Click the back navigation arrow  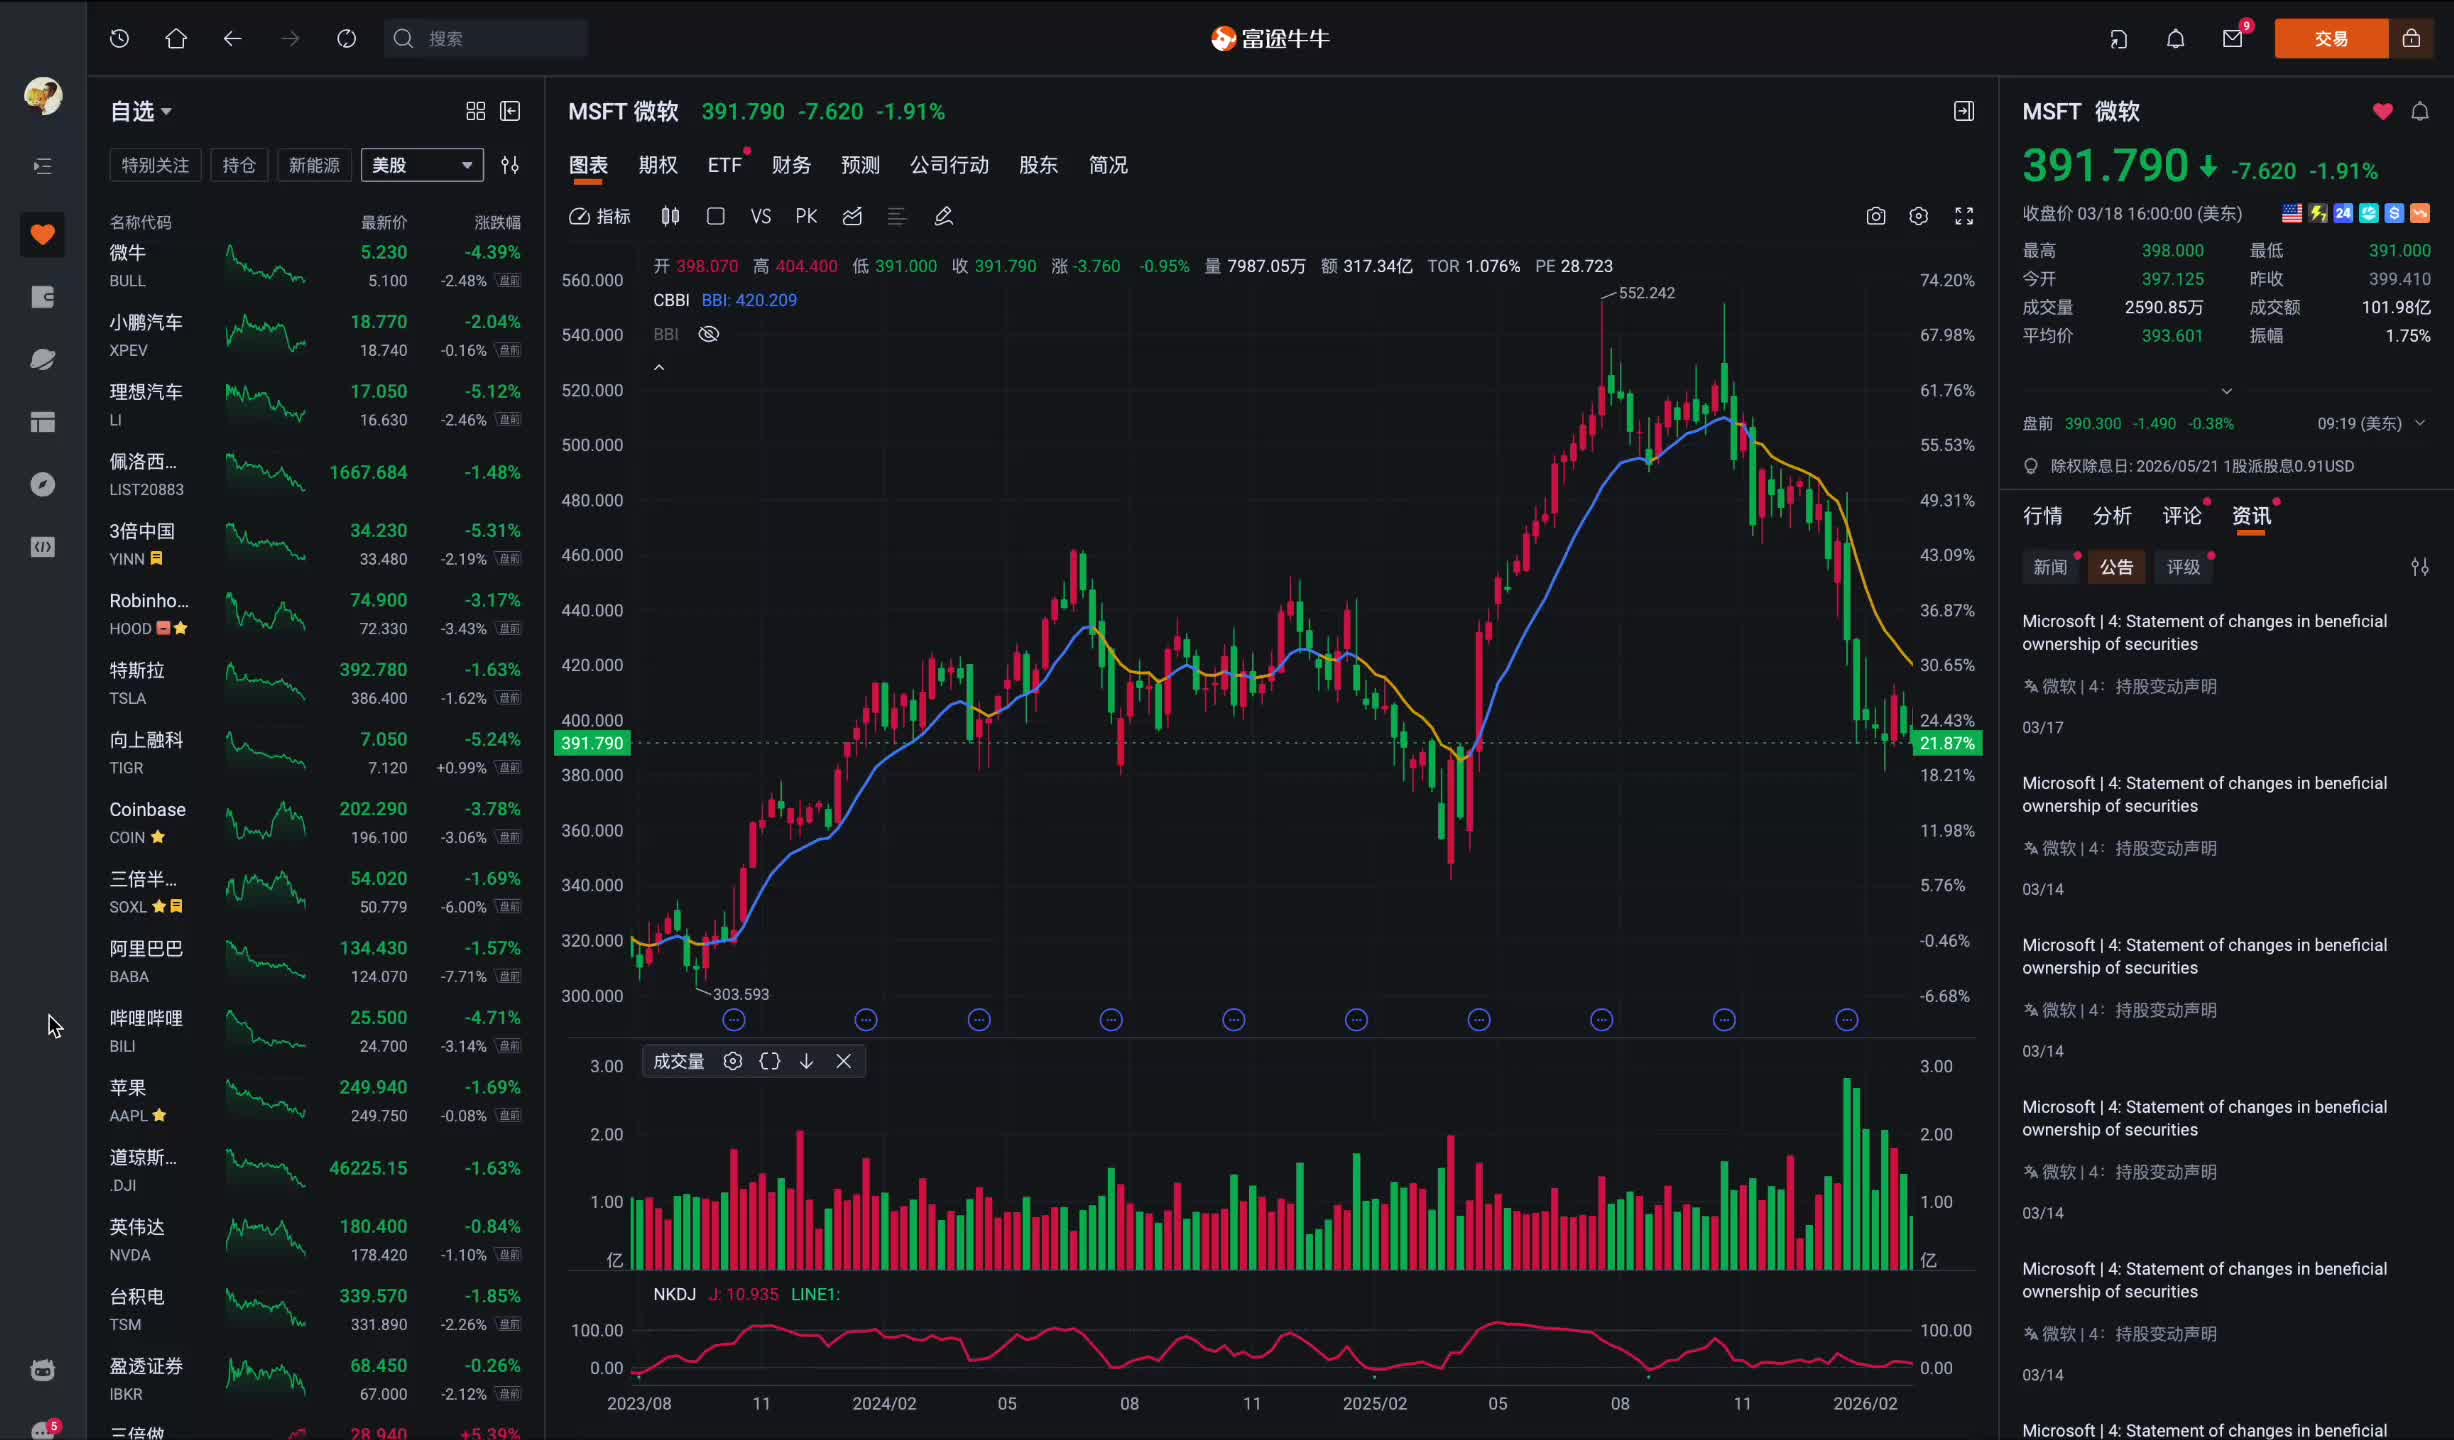(x=233, y=39)
